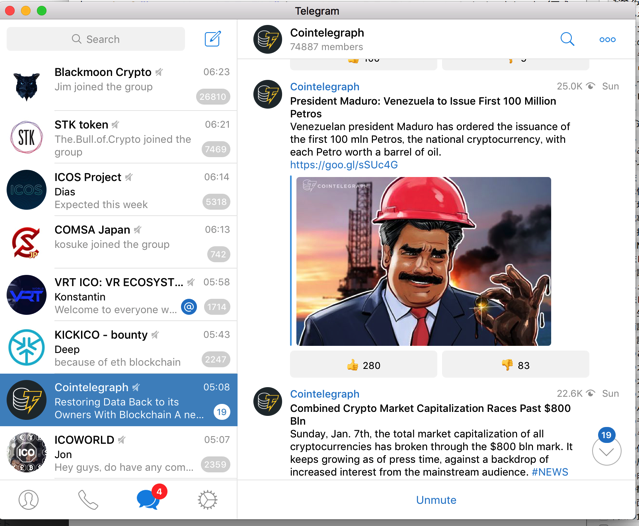Open the KICKICO - bounty chat
This screenshot has width=639, height=526.
[x=119, y=347]
